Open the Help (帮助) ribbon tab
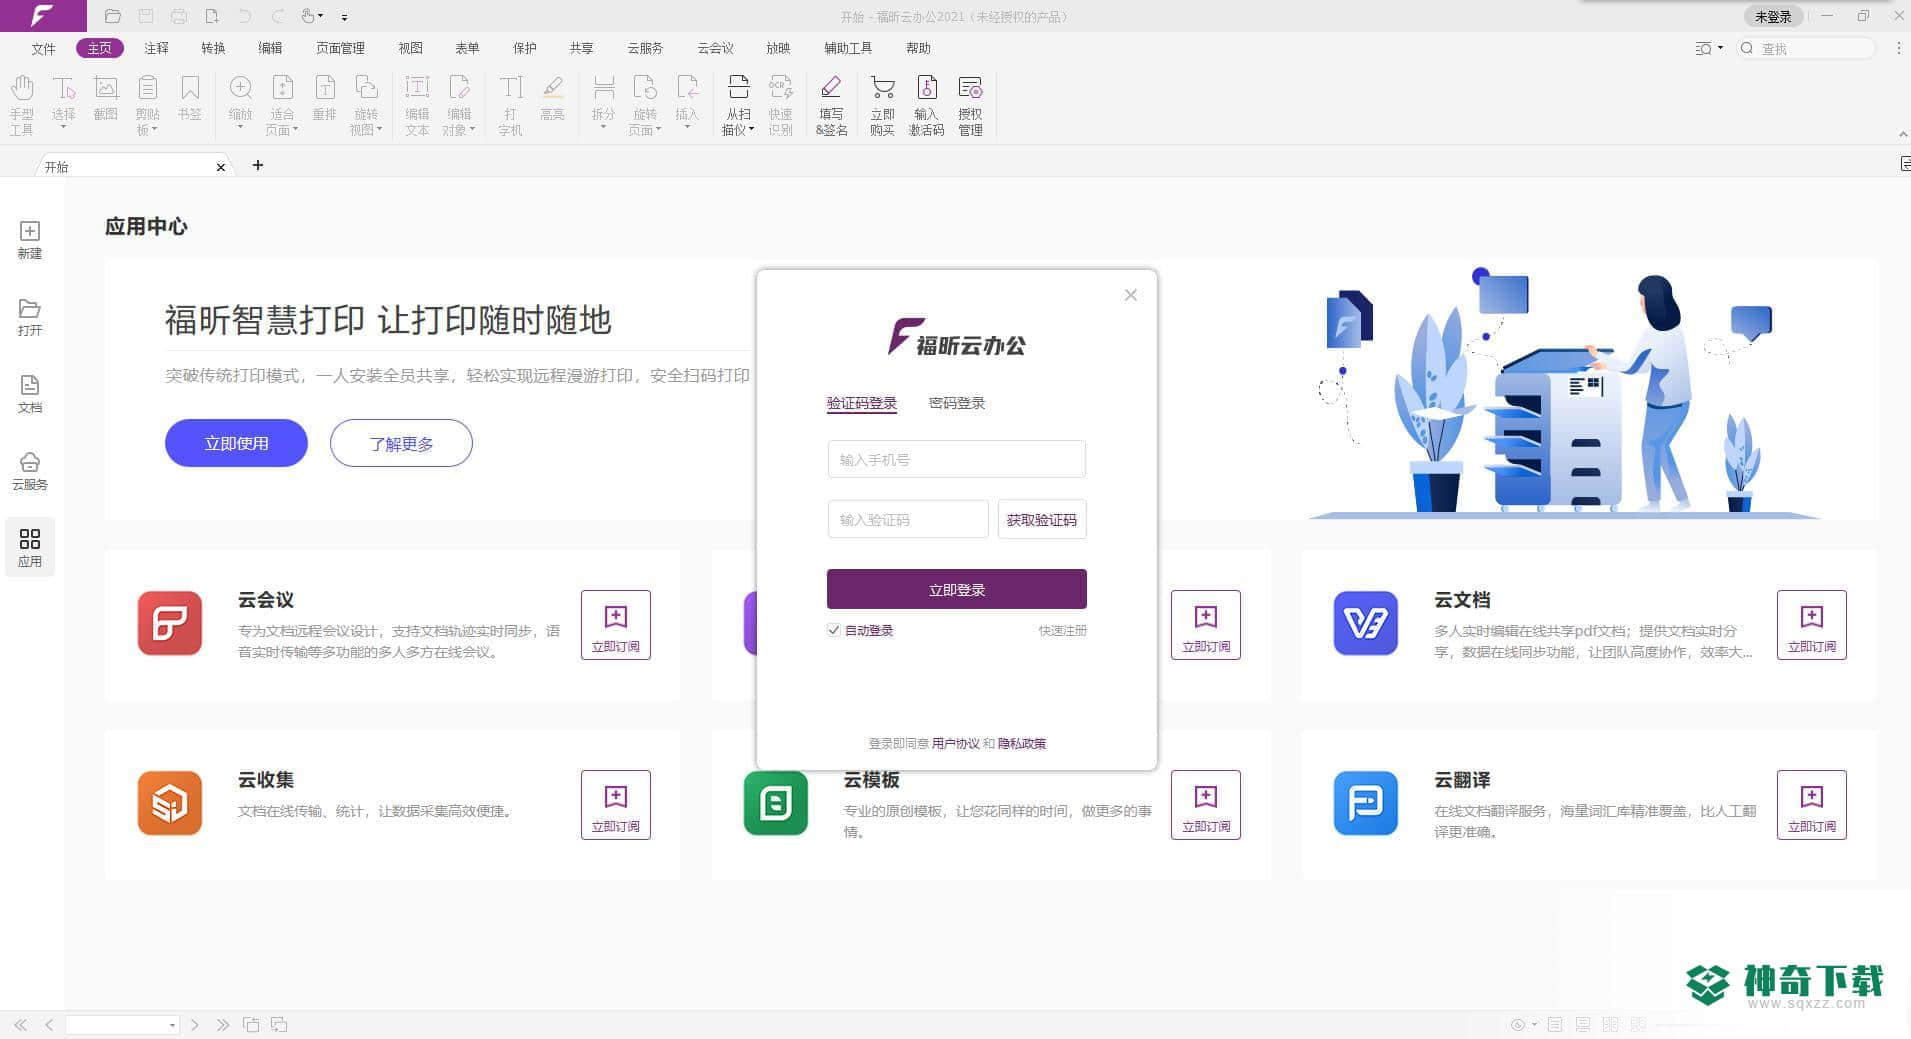This screenshot has width=1911, height=1039. point(918,48)
